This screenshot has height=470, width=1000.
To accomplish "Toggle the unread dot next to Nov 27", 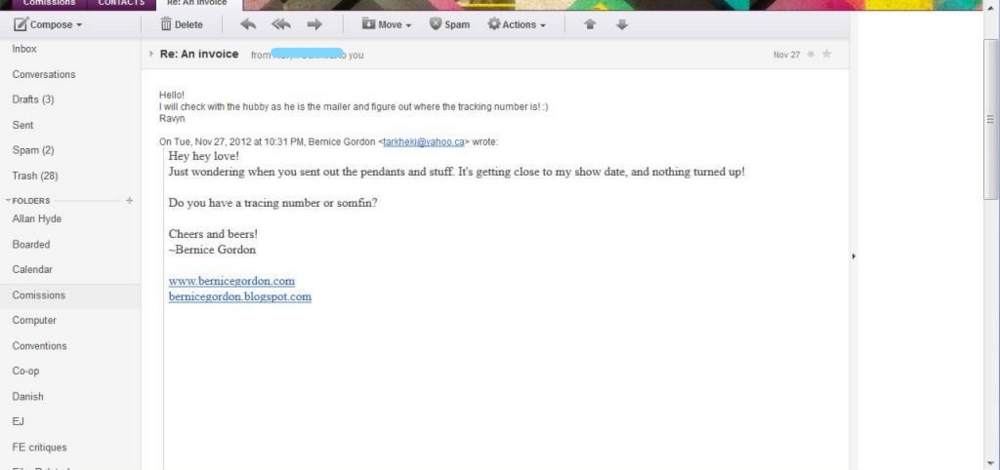I will coord(811,54).
